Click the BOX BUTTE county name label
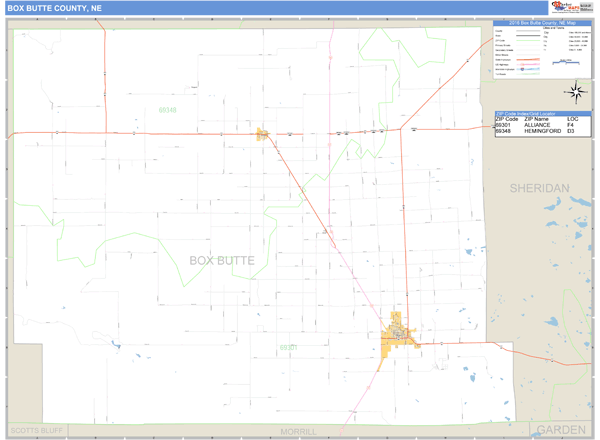 click(221, 260)
